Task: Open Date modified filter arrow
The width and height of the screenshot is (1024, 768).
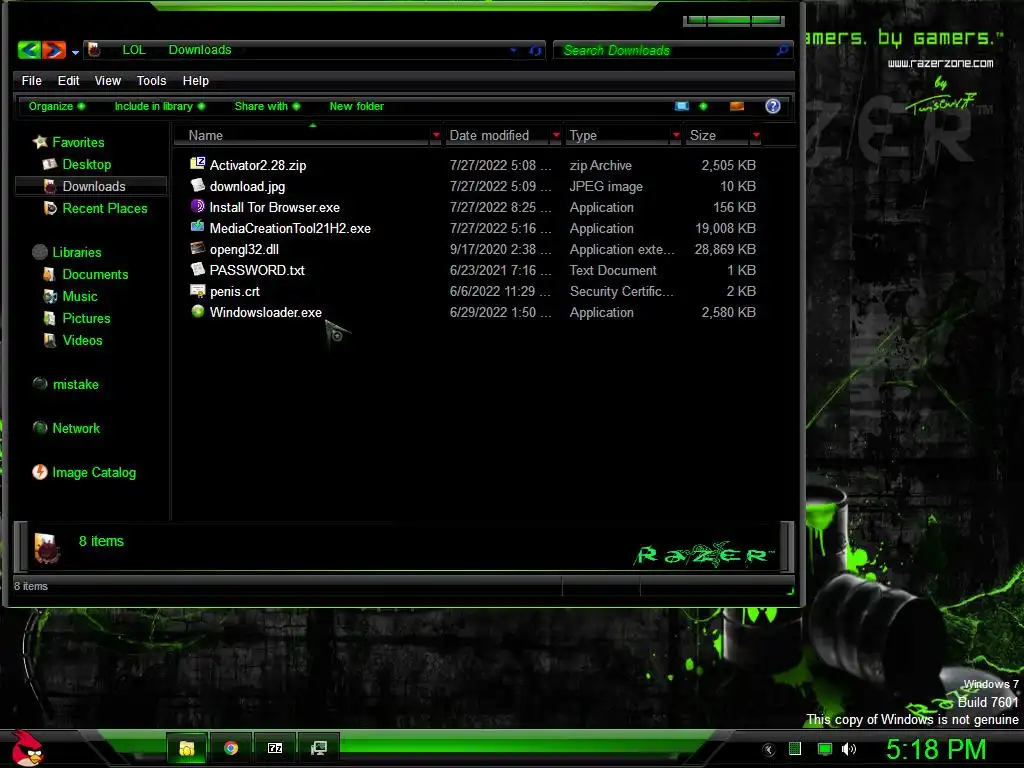Action: (x=556, y=135)
